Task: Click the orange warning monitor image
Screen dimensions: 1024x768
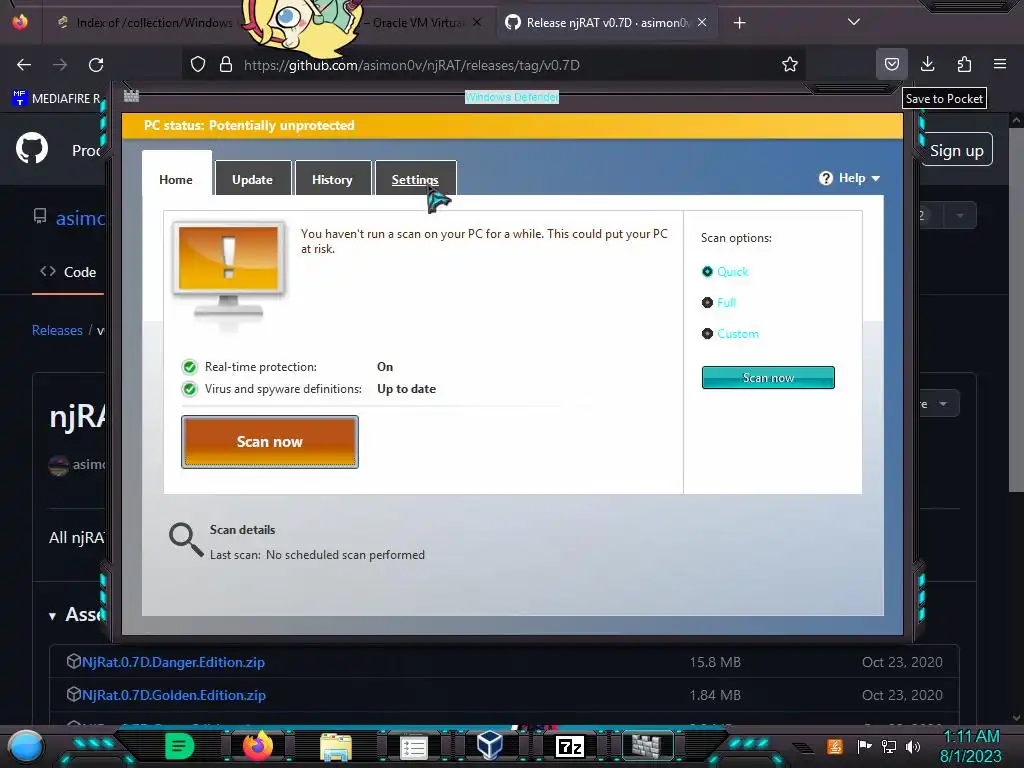Action: 229,270
